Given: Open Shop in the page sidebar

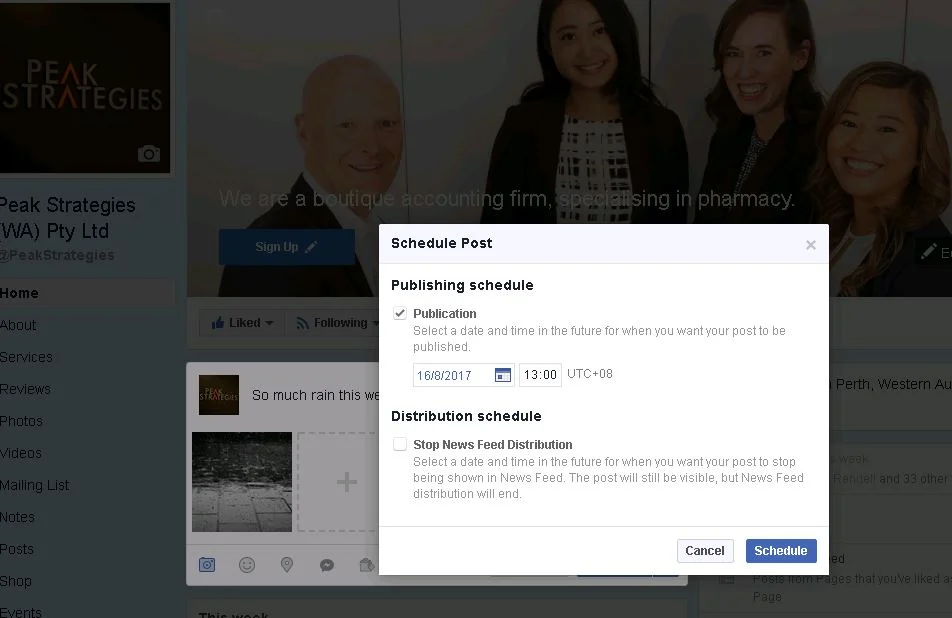Looking at the screenshot, I should click(x=16, y=582).
